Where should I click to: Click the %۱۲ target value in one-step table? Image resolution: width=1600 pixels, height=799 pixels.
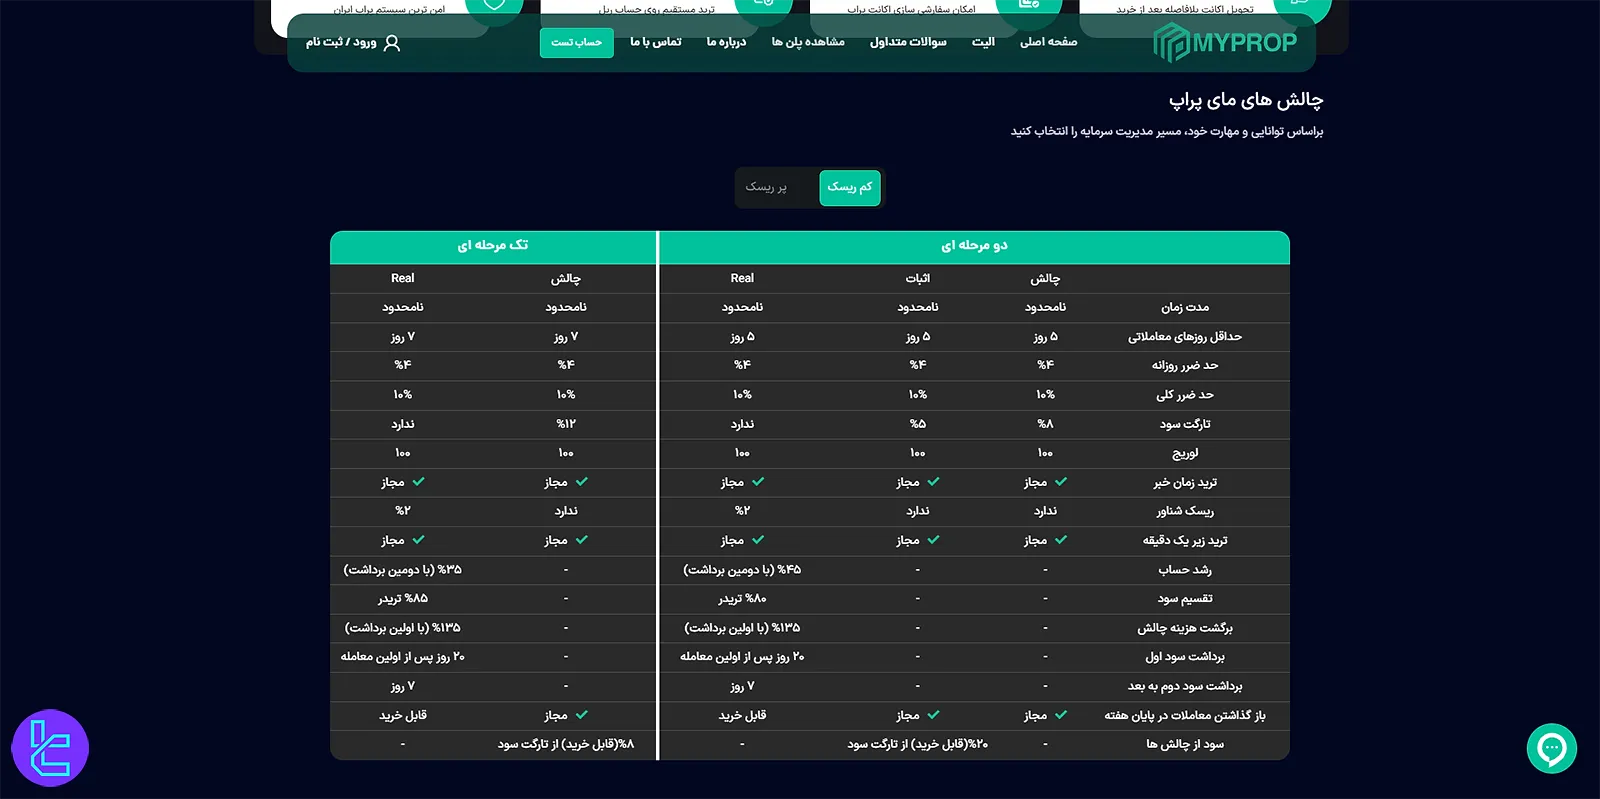566,424
